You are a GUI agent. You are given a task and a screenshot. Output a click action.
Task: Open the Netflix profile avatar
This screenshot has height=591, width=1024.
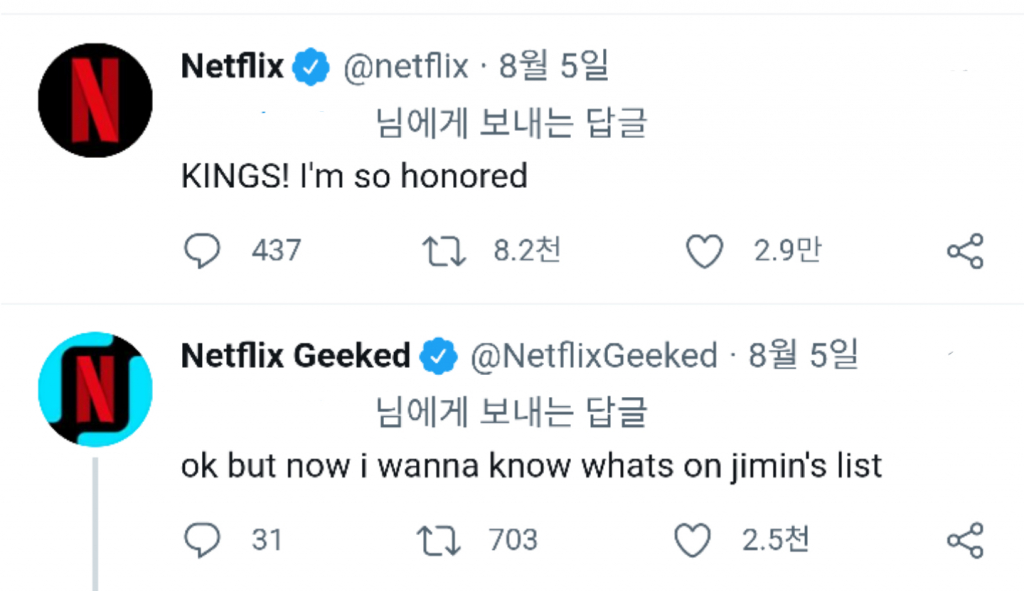point(95,101)
